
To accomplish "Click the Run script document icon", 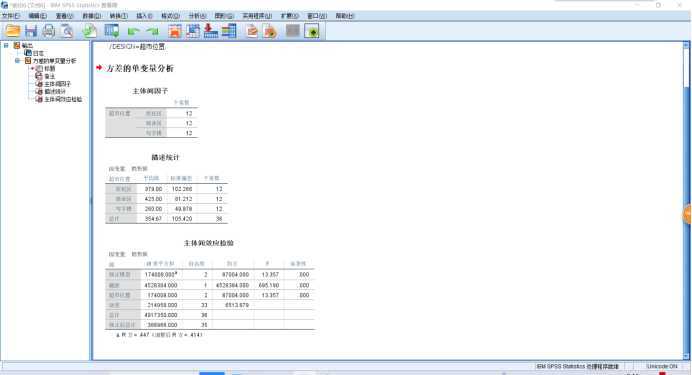I will click(270, 31).
